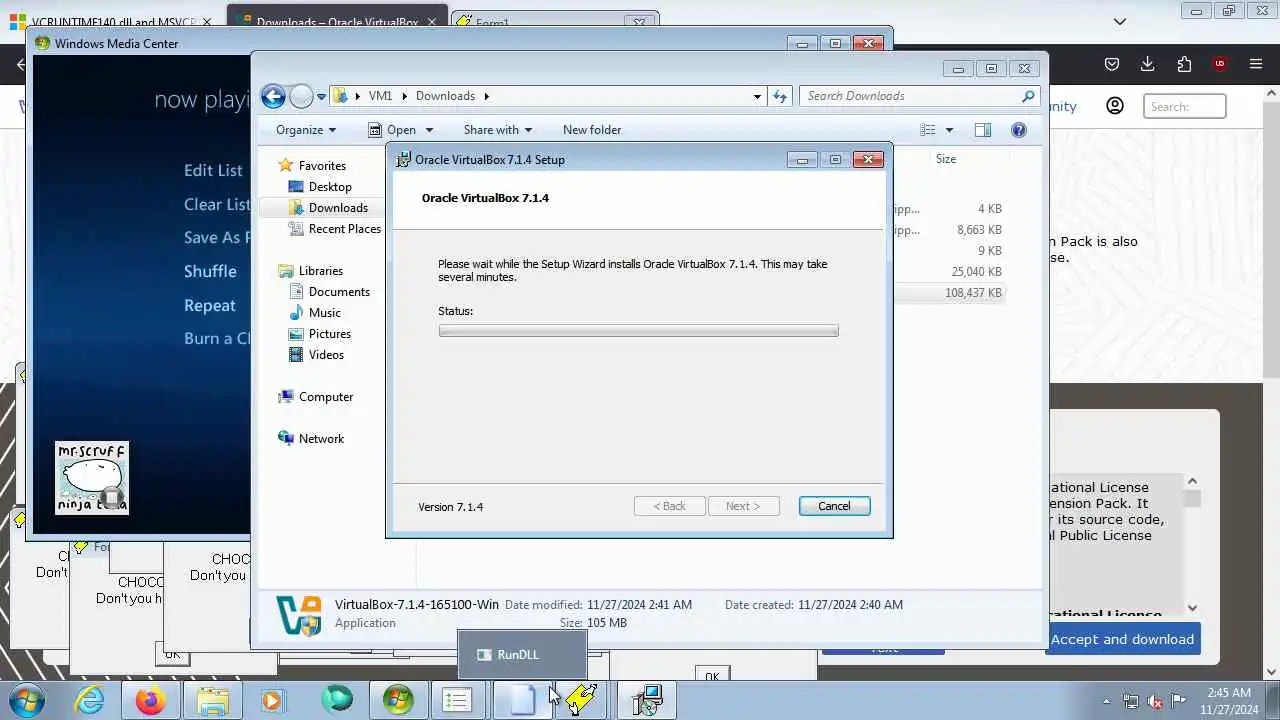Click Cancel in VirtualBox Setup
Screen dimensions: 1280x720
pos(834,506)
